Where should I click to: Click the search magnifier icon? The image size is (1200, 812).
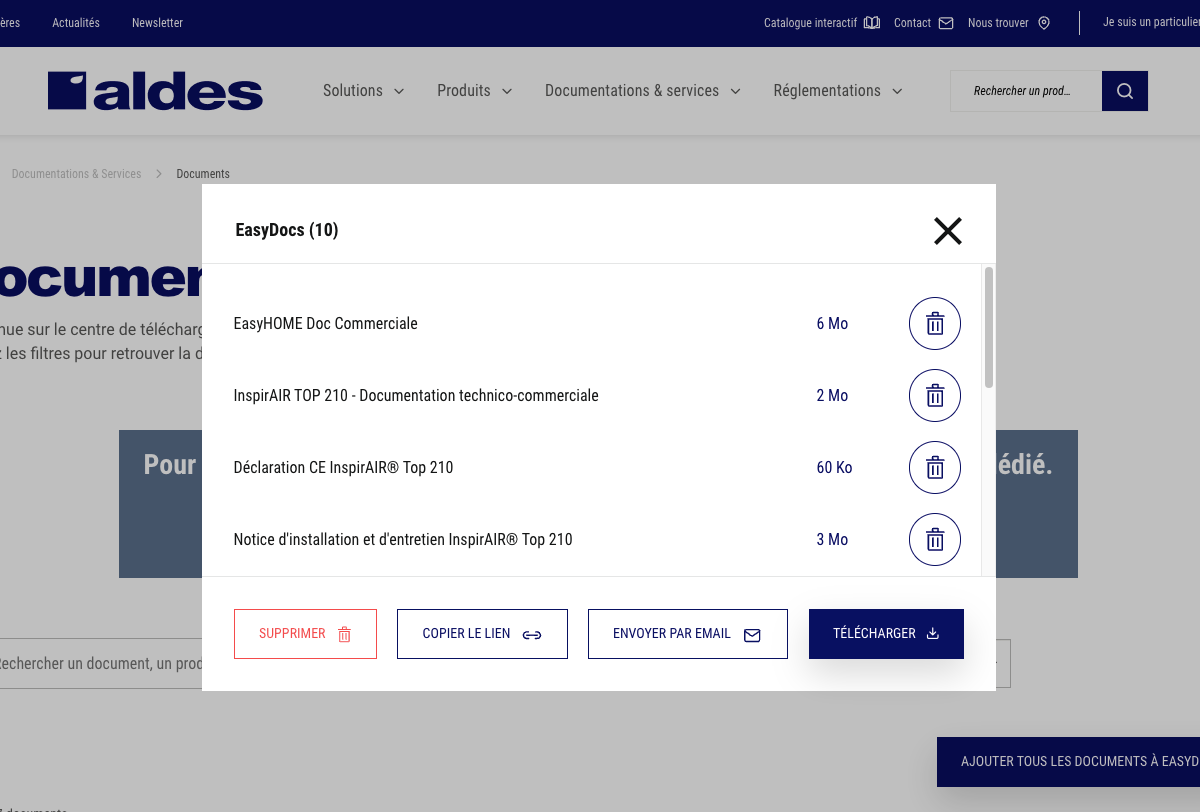point(1124,90)
